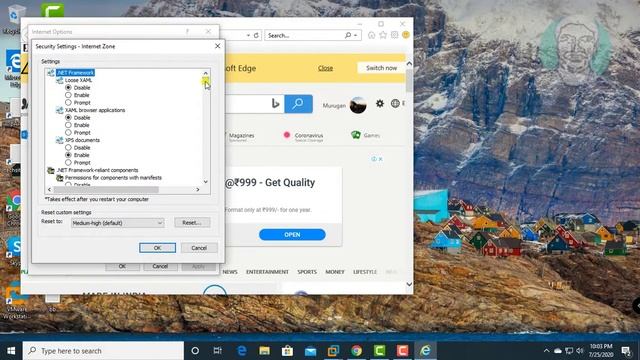Open the Murugan profile avatar

coord(358,105)
